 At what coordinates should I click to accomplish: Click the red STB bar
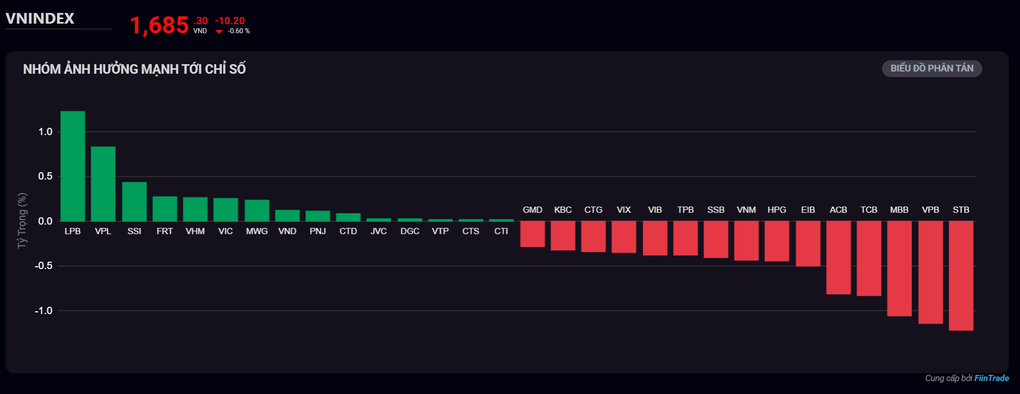point(961,276)
